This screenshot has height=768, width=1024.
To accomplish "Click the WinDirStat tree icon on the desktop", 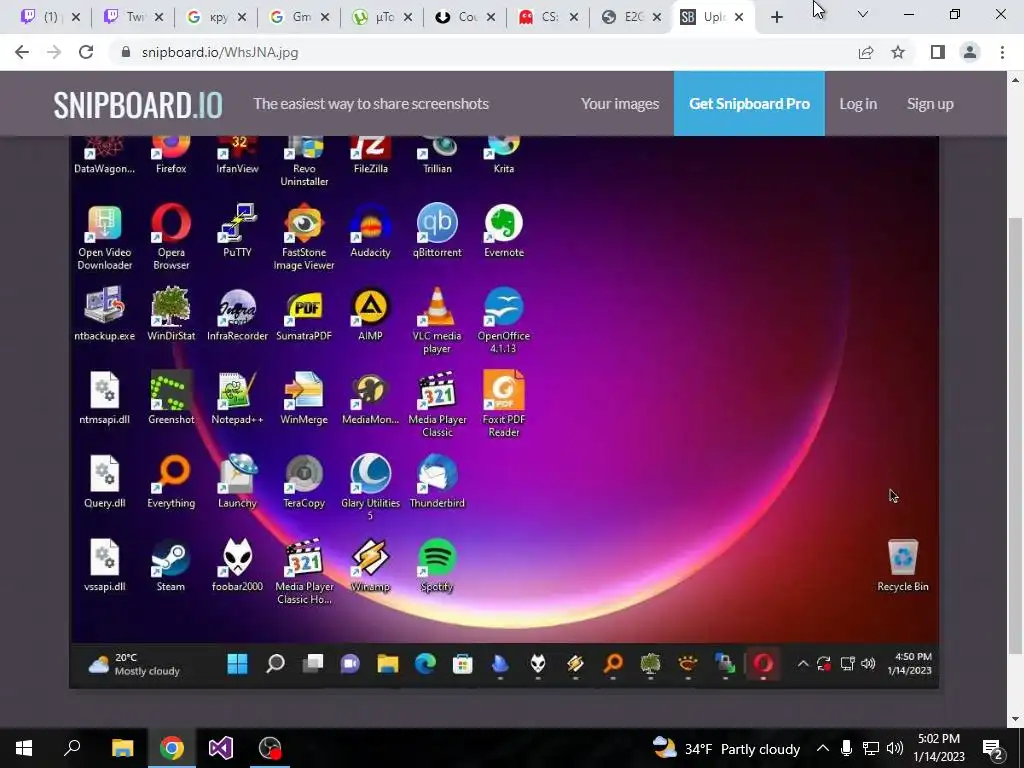I will [171, 314].
